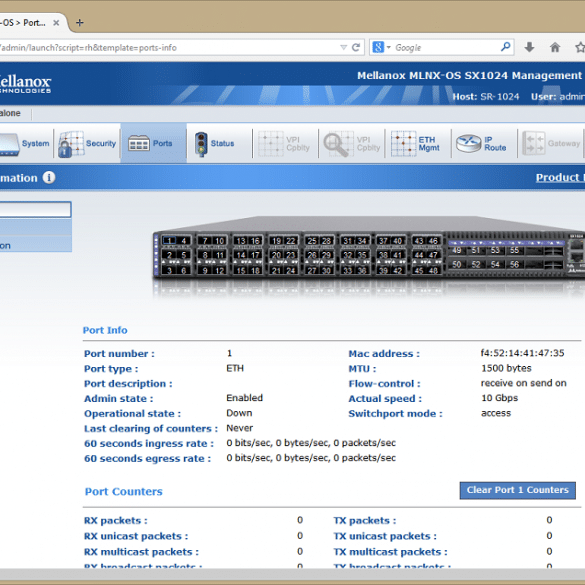Click 'receive on send on' flow-control value

tap(523, 383)
